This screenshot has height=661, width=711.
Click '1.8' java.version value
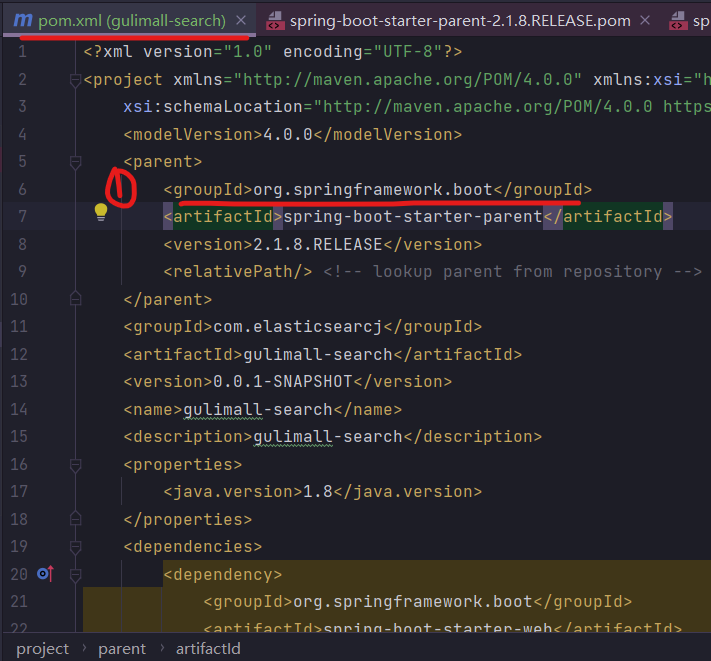coord(318,492)
